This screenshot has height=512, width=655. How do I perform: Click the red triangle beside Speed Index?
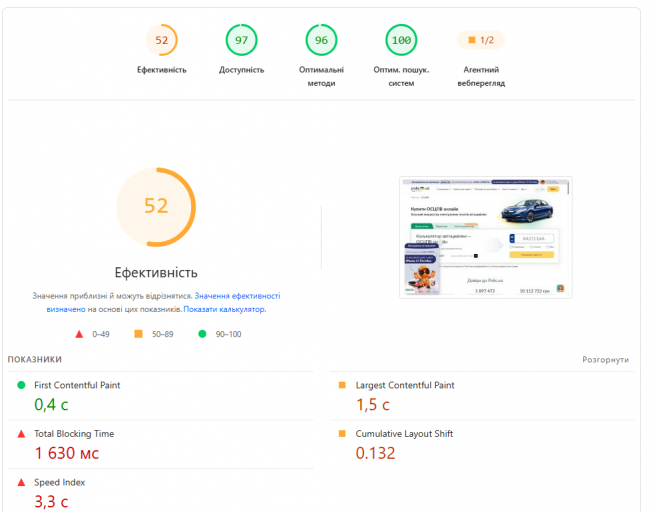(x=21, y=482)
